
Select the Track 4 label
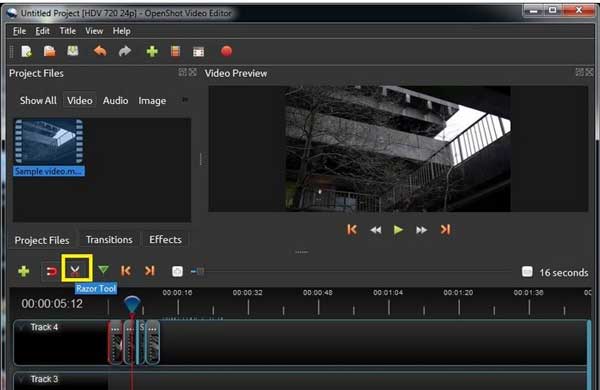(44, 327)
